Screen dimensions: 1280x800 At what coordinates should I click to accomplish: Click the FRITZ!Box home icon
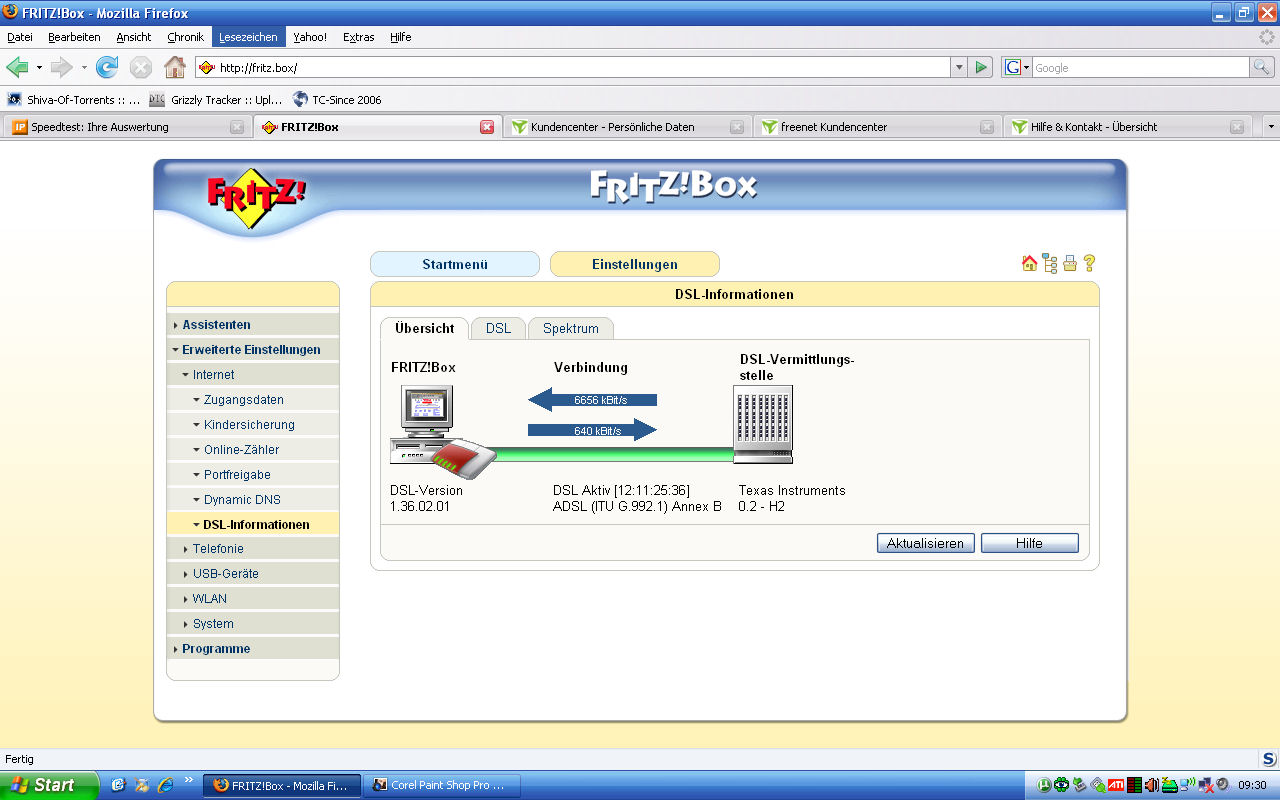pos(1029,263)
